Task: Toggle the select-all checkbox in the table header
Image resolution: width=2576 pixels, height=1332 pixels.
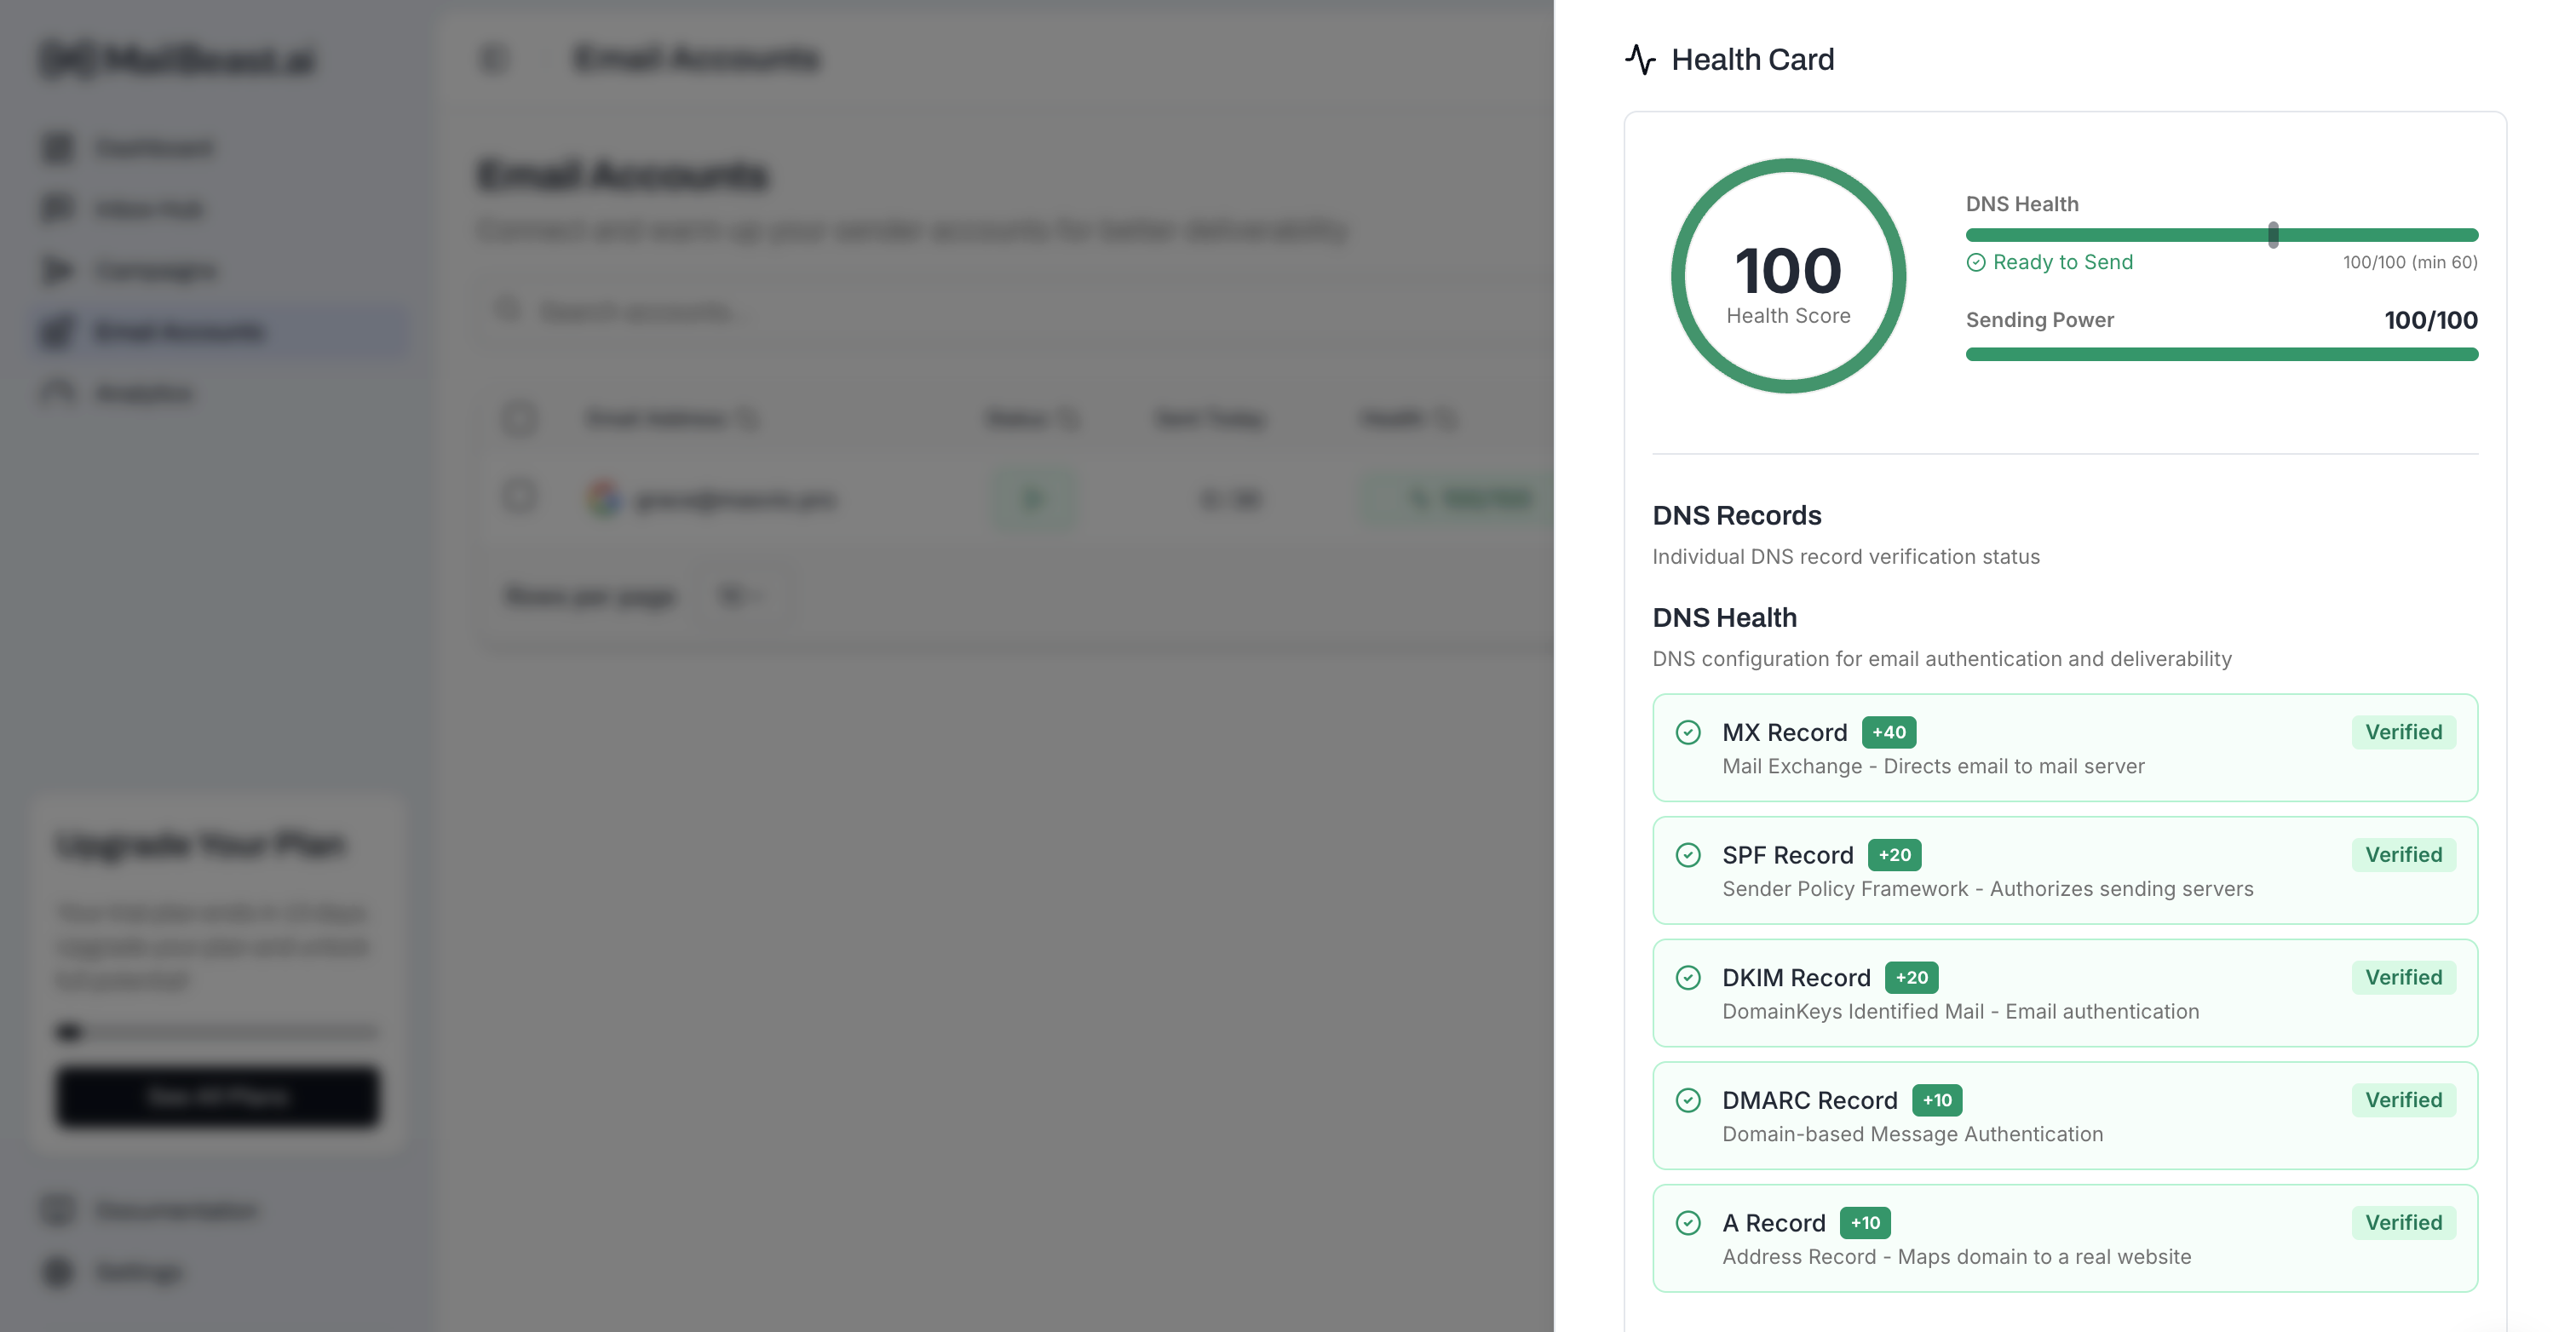Action: coord(519,419)
